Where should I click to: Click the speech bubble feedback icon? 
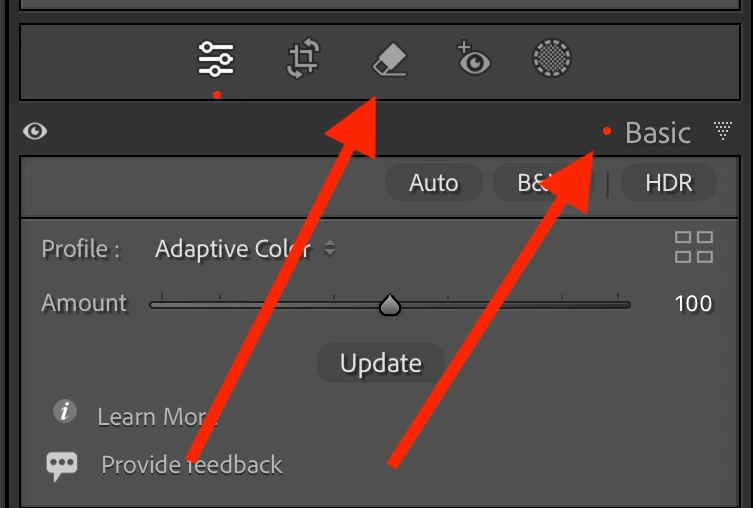click(x=61, y=465)
